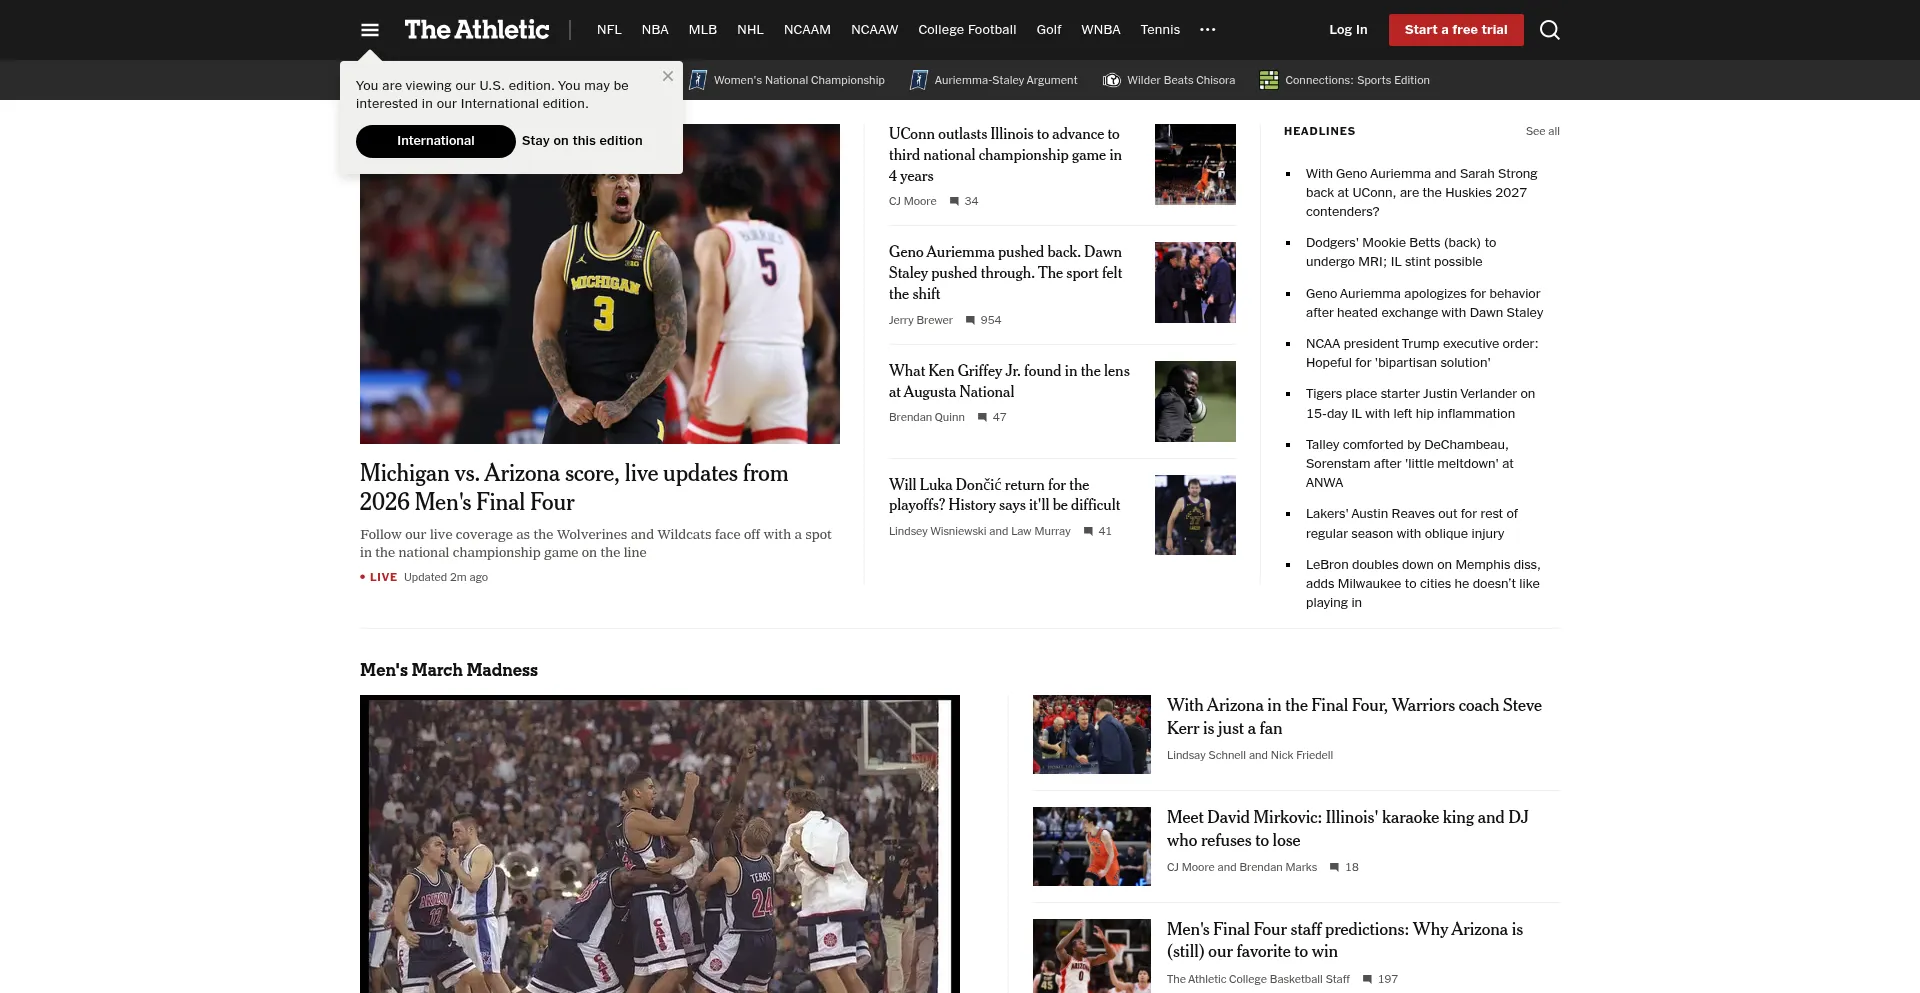Image resolution: width=1920 pixels, height=993 pixels.
Task: Open Steve Kerr is just a fan article
Action: pos(1354,717)
